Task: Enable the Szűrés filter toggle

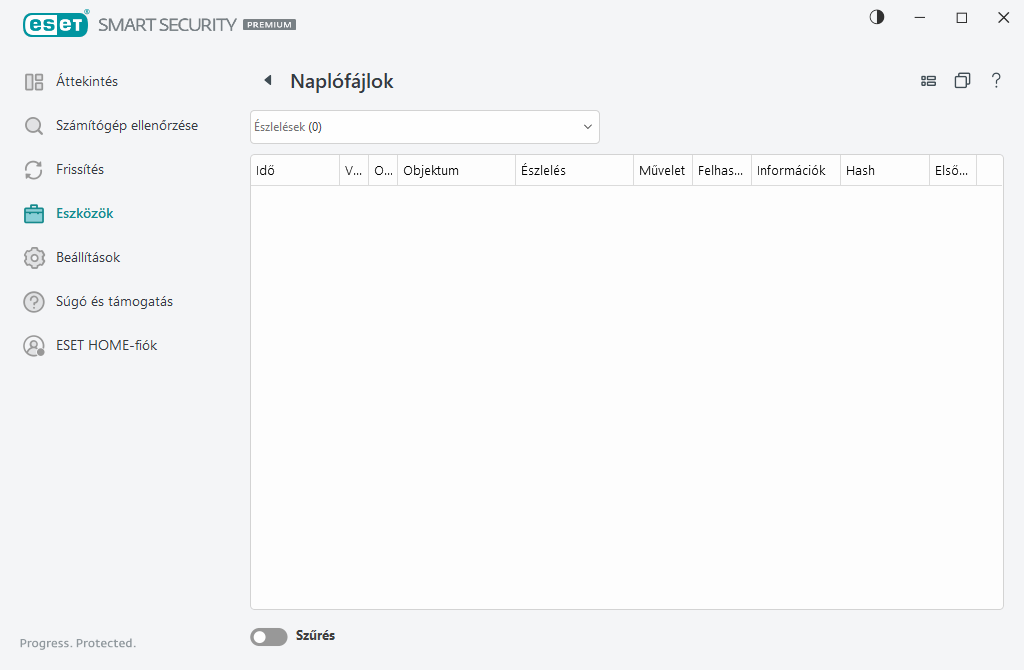Action: tap(268, 636)
